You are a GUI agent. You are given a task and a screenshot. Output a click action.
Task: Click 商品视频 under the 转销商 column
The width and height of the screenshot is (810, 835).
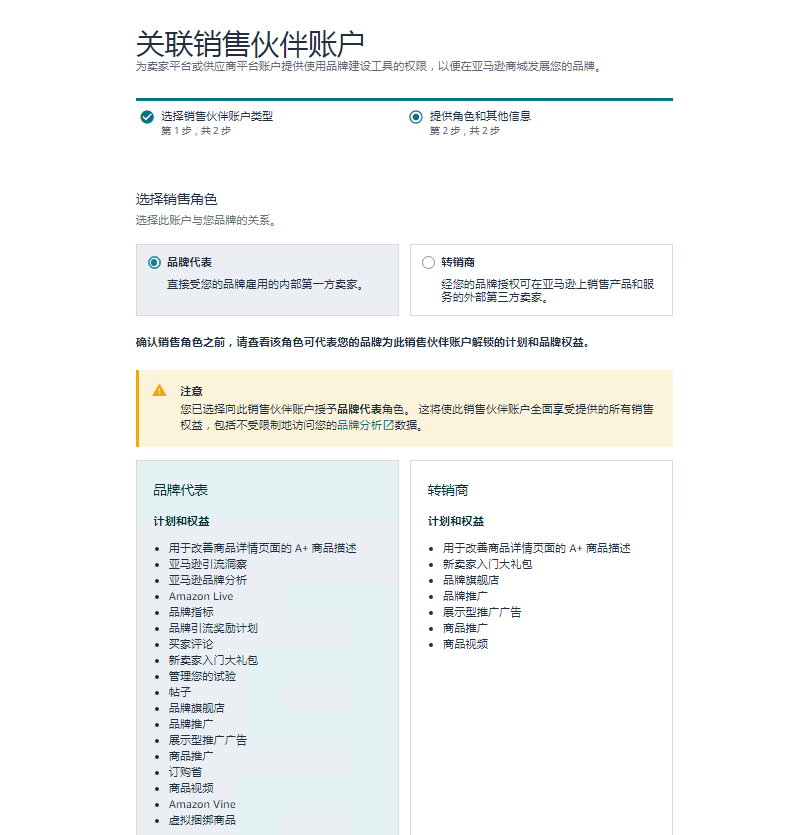[465, 644]
